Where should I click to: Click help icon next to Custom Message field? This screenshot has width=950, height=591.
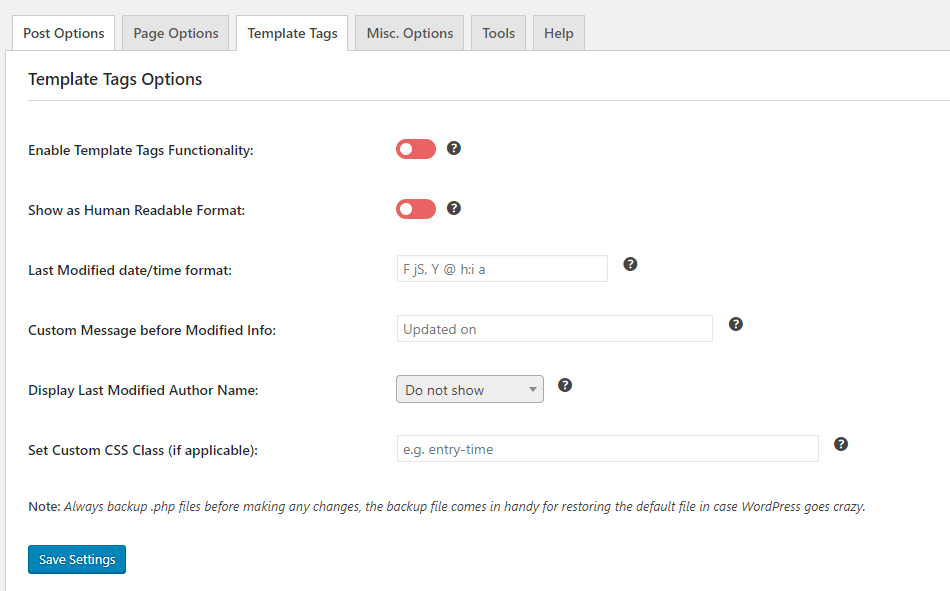(x=736, y=324)
